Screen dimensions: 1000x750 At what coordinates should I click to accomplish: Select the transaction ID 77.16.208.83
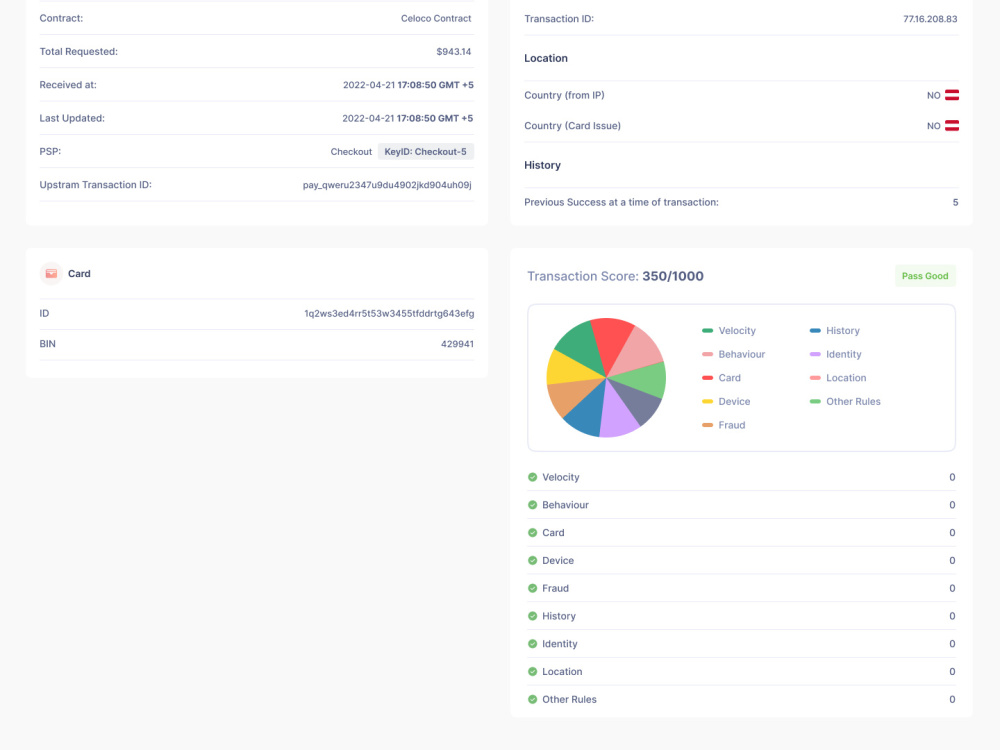(x=930, y=19)
